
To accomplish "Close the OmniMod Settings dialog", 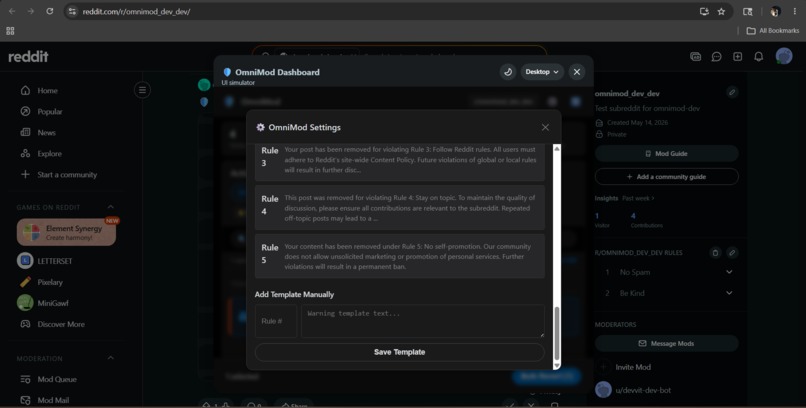I will click(x=545, y=127).
